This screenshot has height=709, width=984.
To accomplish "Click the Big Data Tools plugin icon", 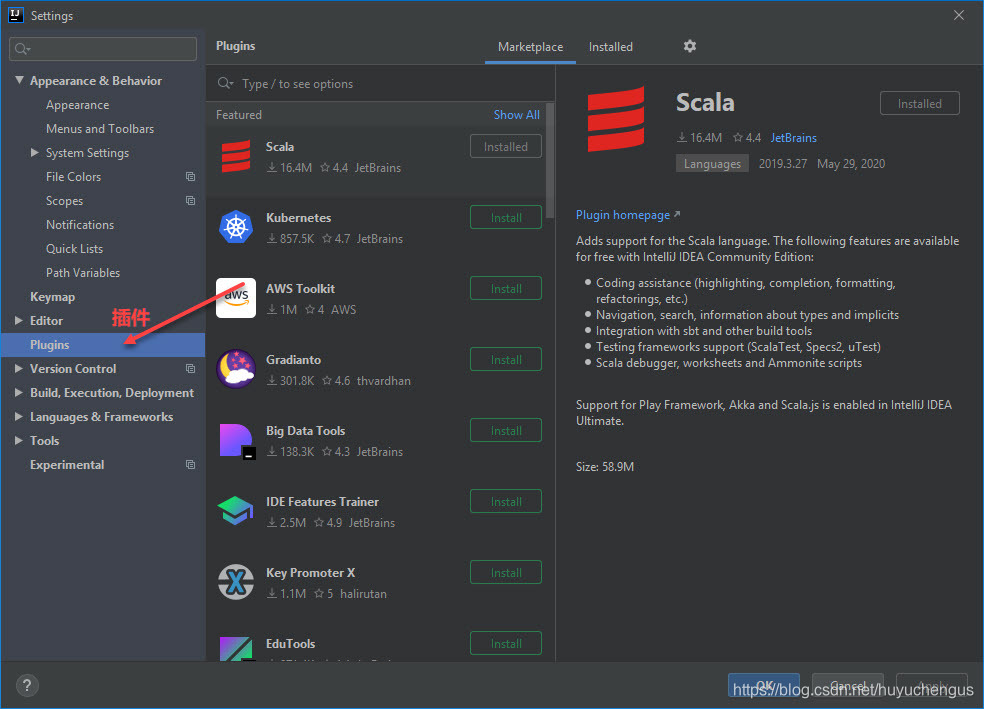I will click(x=237, y=440).
